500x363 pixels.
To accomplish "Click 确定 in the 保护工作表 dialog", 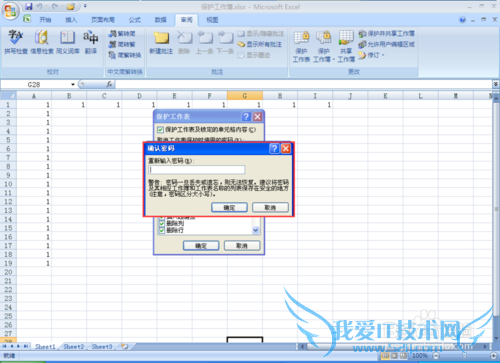I will tap(201, 246).
